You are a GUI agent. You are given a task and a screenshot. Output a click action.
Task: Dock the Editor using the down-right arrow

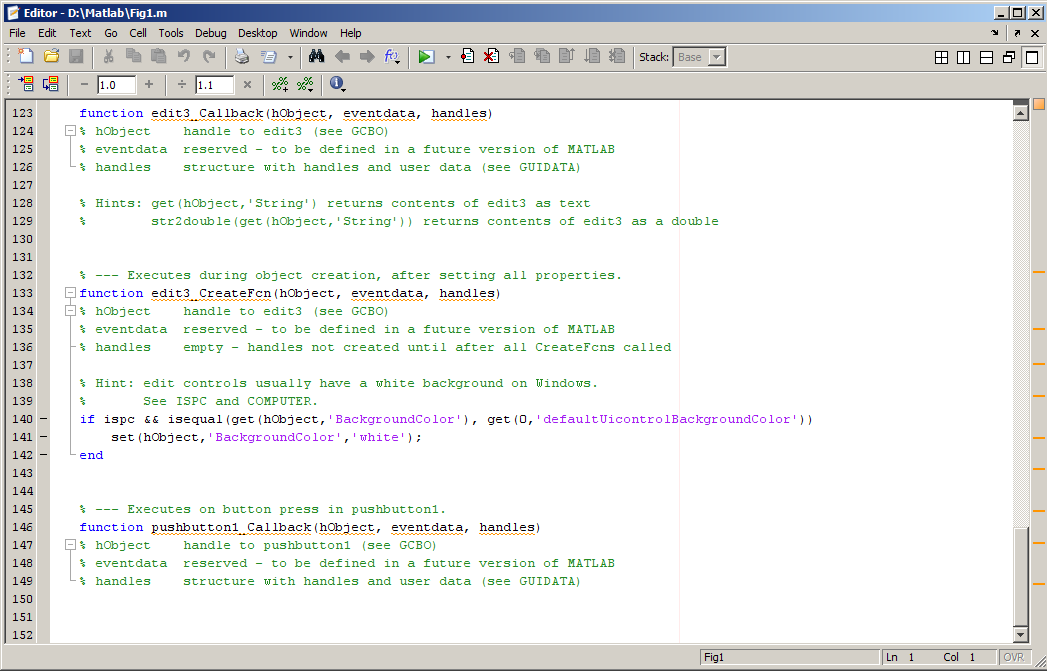point(996,33)
